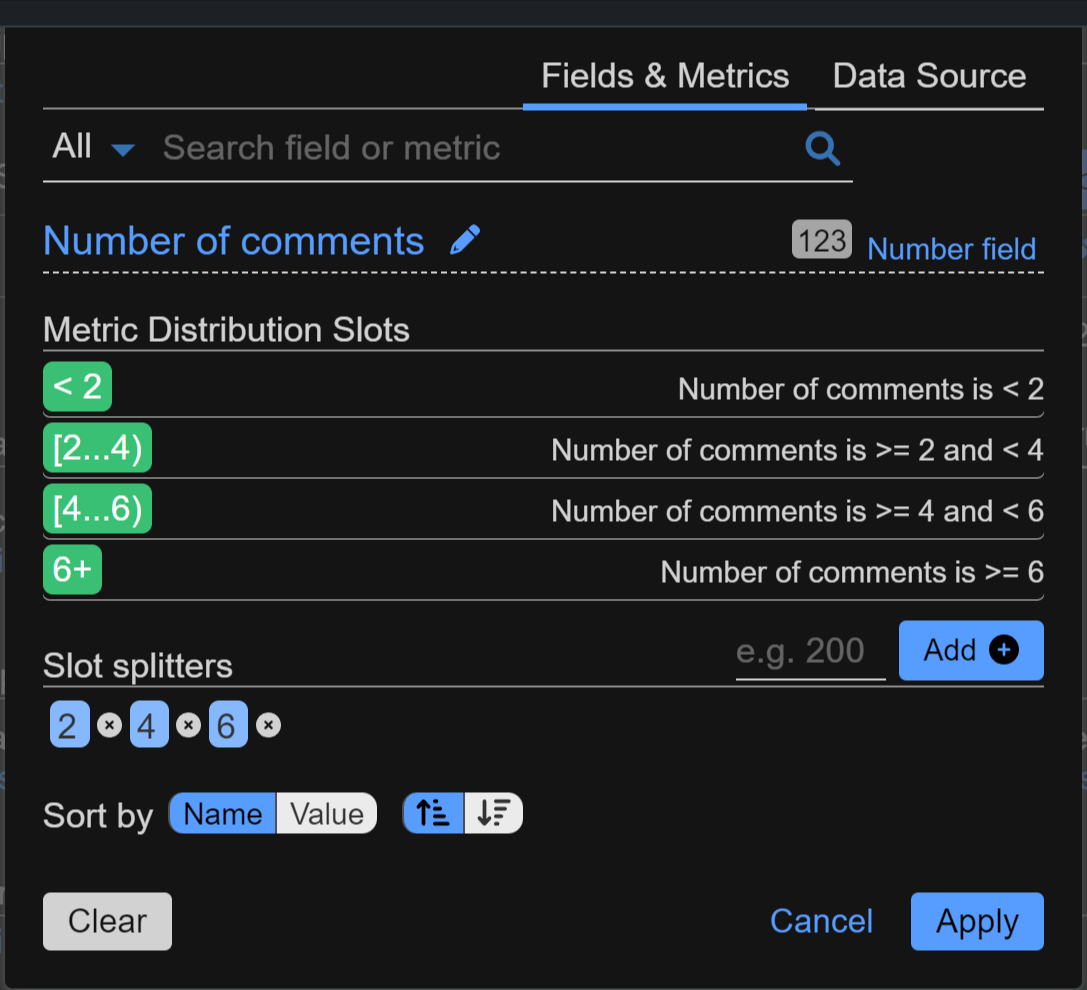This screenshot has height=990, width=1087.
Task: Sort by Name toggle option
Action: [222, 814]
